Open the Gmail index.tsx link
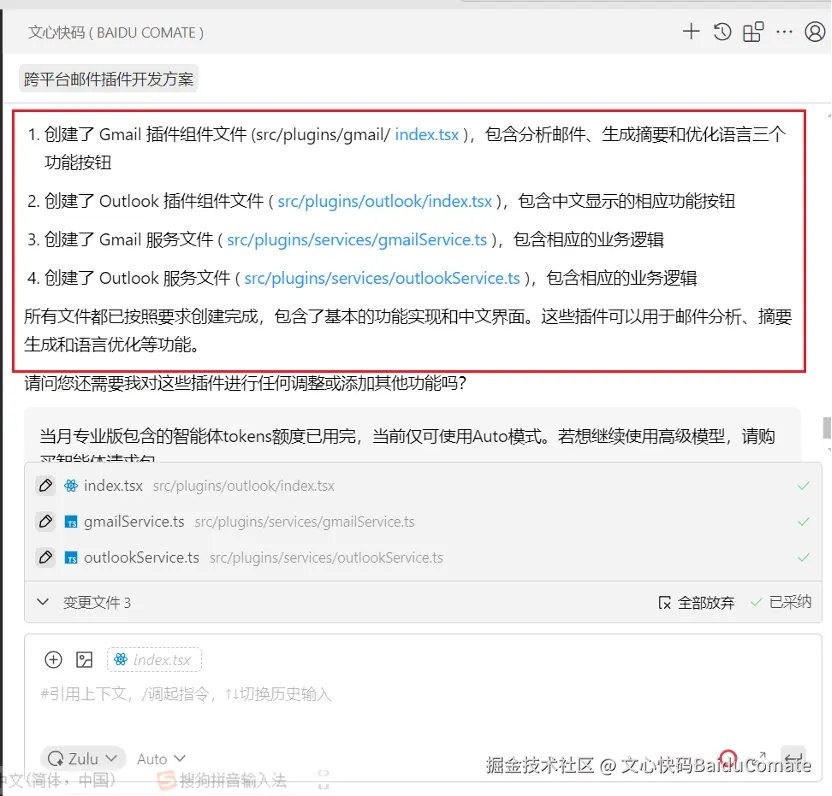Viewport: 832px width, 796px height. click(427, 135)
